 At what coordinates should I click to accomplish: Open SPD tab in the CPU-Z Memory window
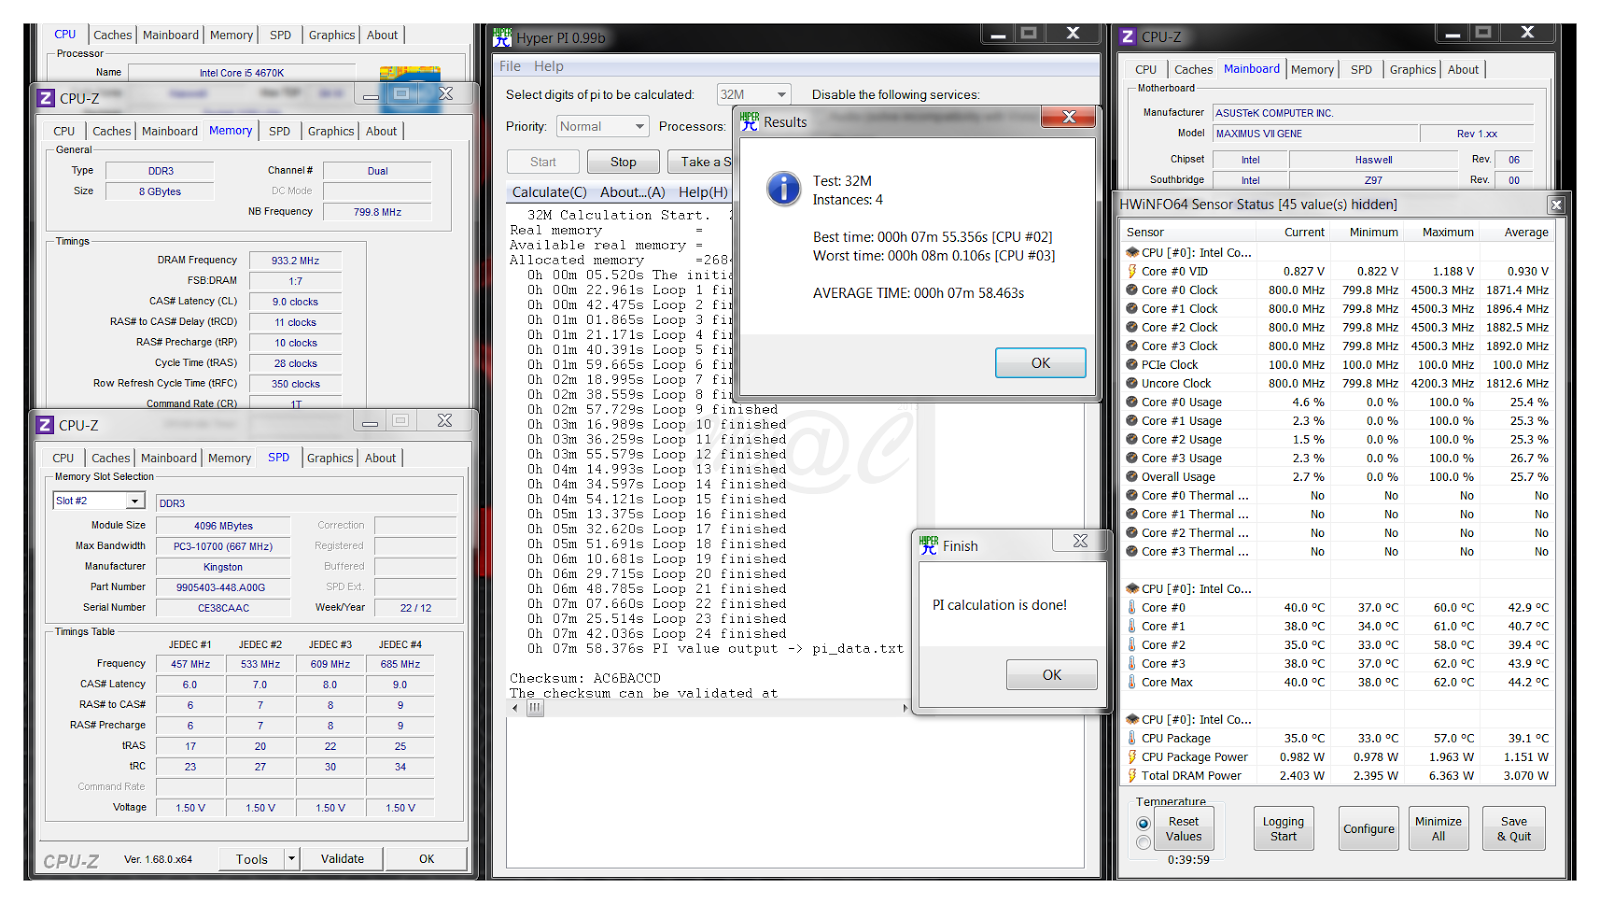coord(280,131)
